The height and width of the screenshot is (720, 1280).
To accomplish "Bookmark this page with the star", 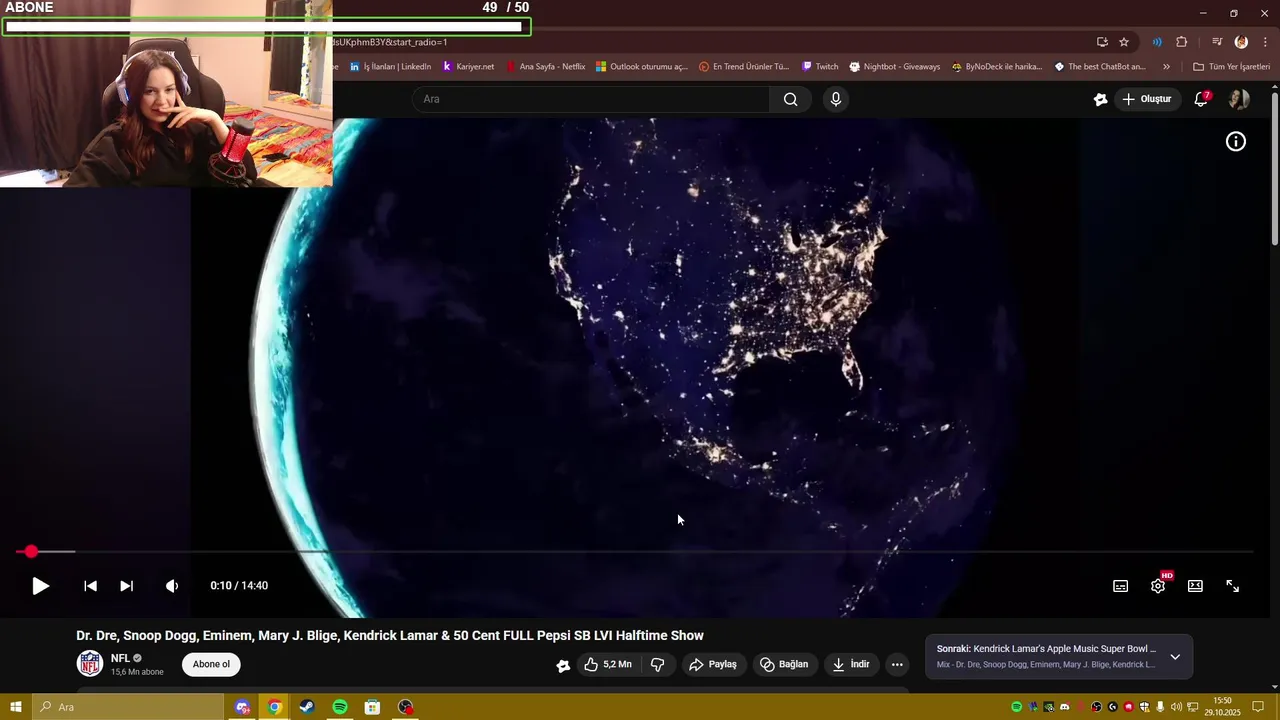I will (1124, 42).
